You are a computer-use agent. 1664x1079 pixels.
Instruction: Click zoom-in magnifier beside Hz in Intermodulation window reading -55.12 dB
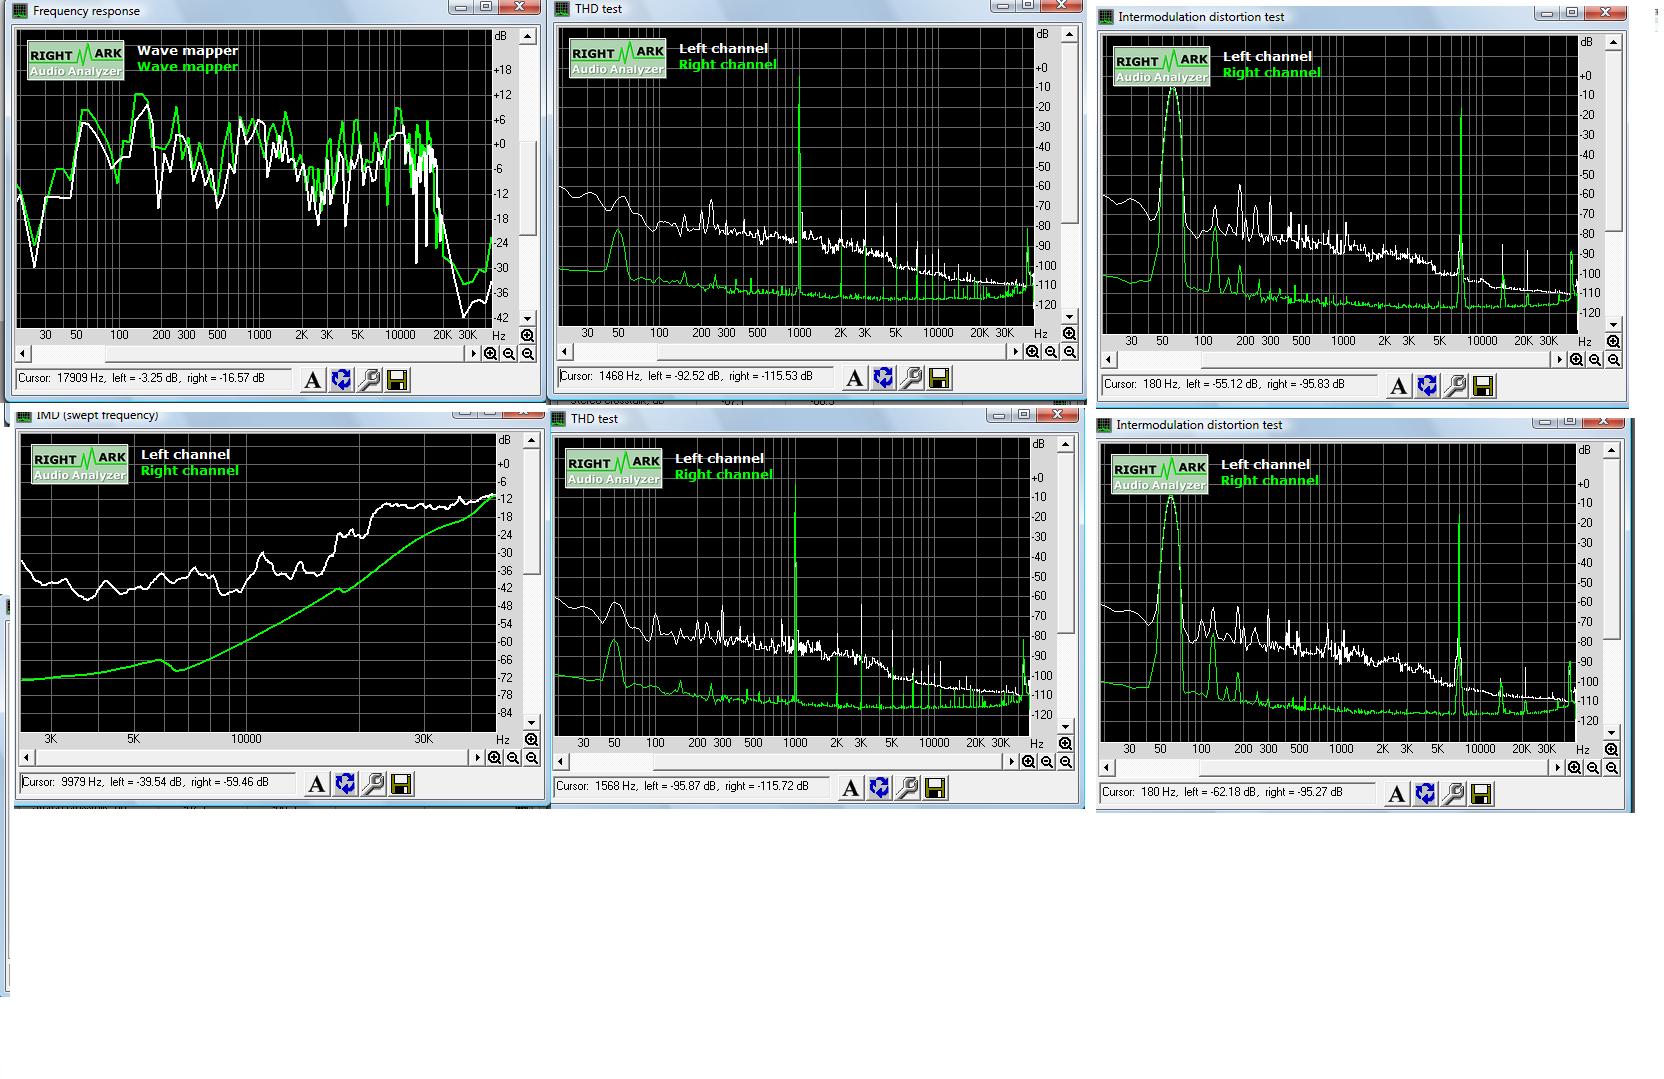point(1613,341)
